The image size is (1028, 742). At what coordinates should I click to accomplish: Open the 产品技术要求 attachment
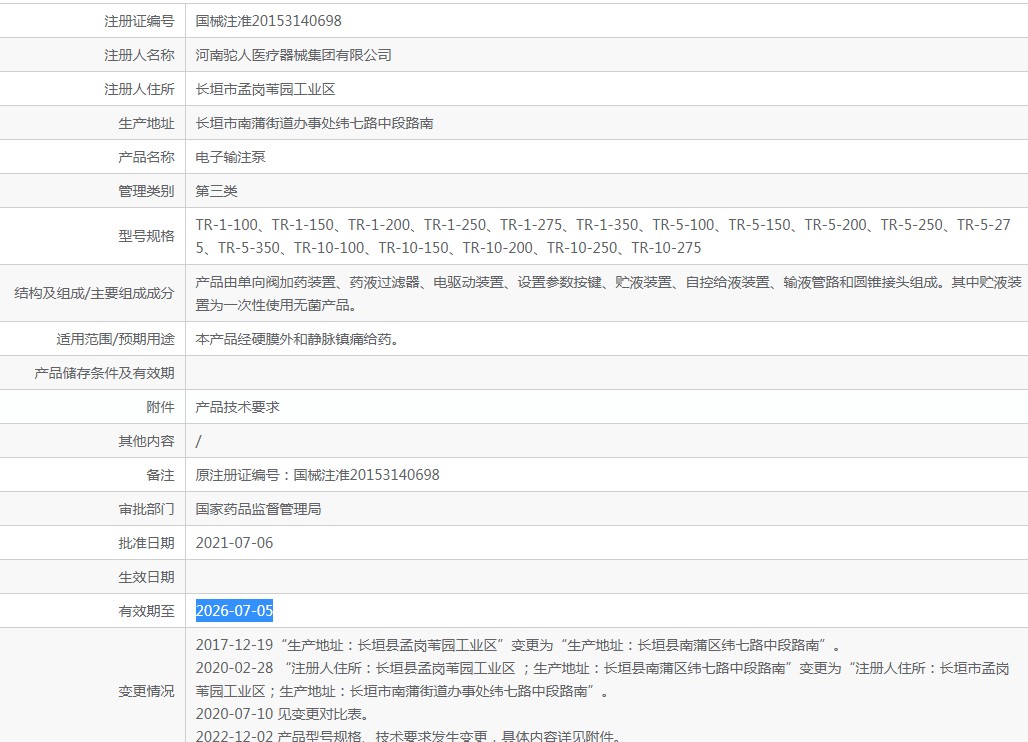(x=237, y=408)
